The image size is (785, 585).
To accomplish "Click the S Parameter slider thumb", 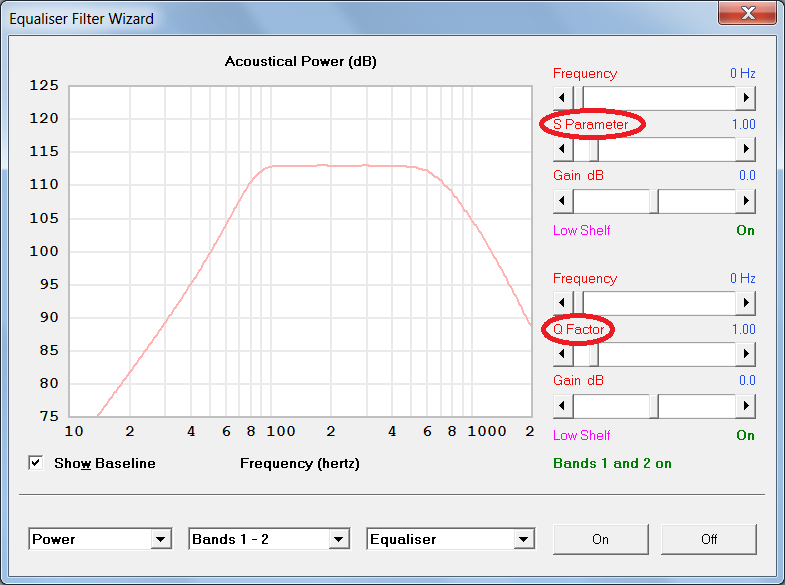I will coord(594,149).
